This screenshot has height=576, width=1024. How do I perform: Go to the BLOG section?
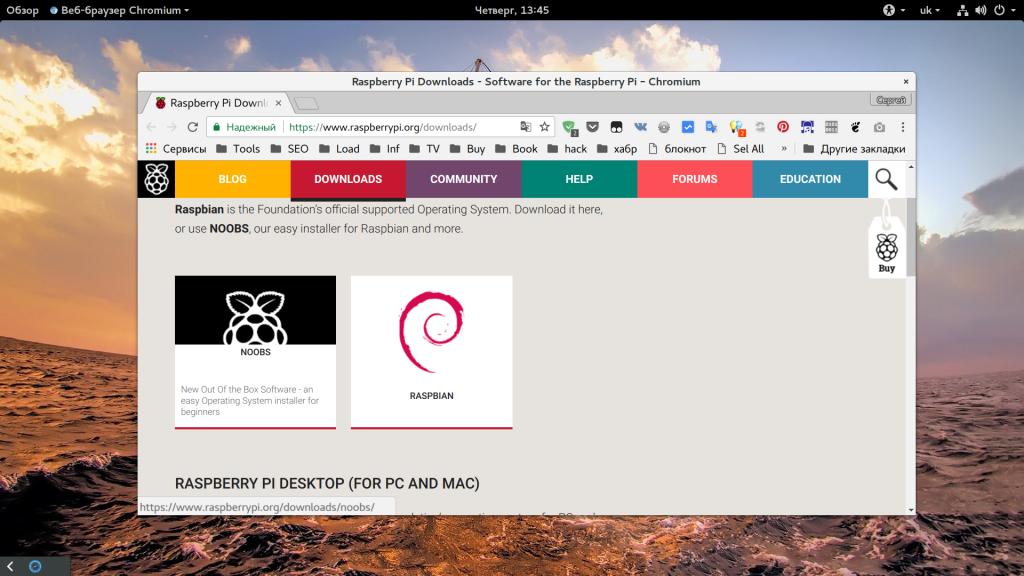pyautogui.click(x=232, y=179)
